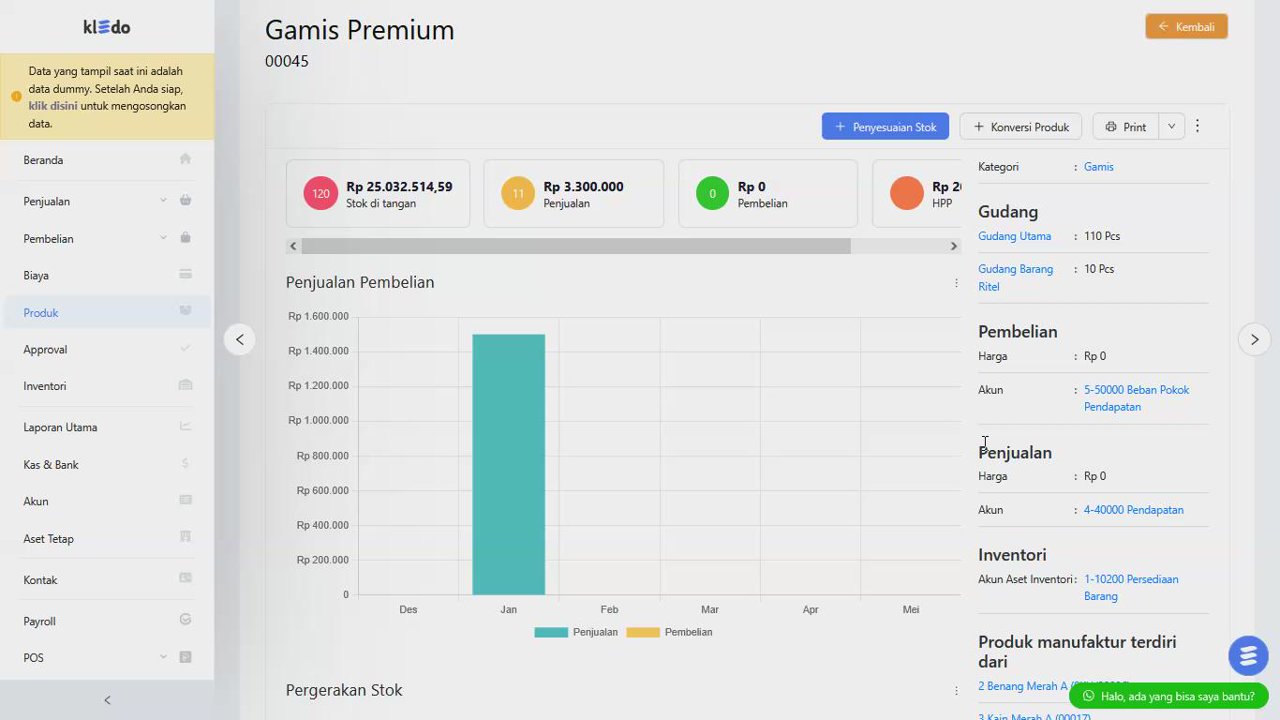Open the round blue floating menu icon
The image size is (1280, 720).
[1247, 656]
